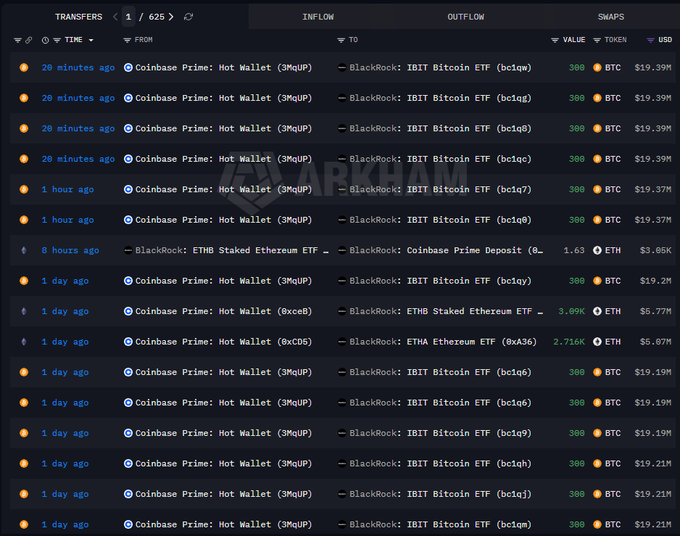The width and height of the screenshot is (680, 536).
Task: Open IBIT Bitcoin ETF (bc1qh) address
Action: 469,464
